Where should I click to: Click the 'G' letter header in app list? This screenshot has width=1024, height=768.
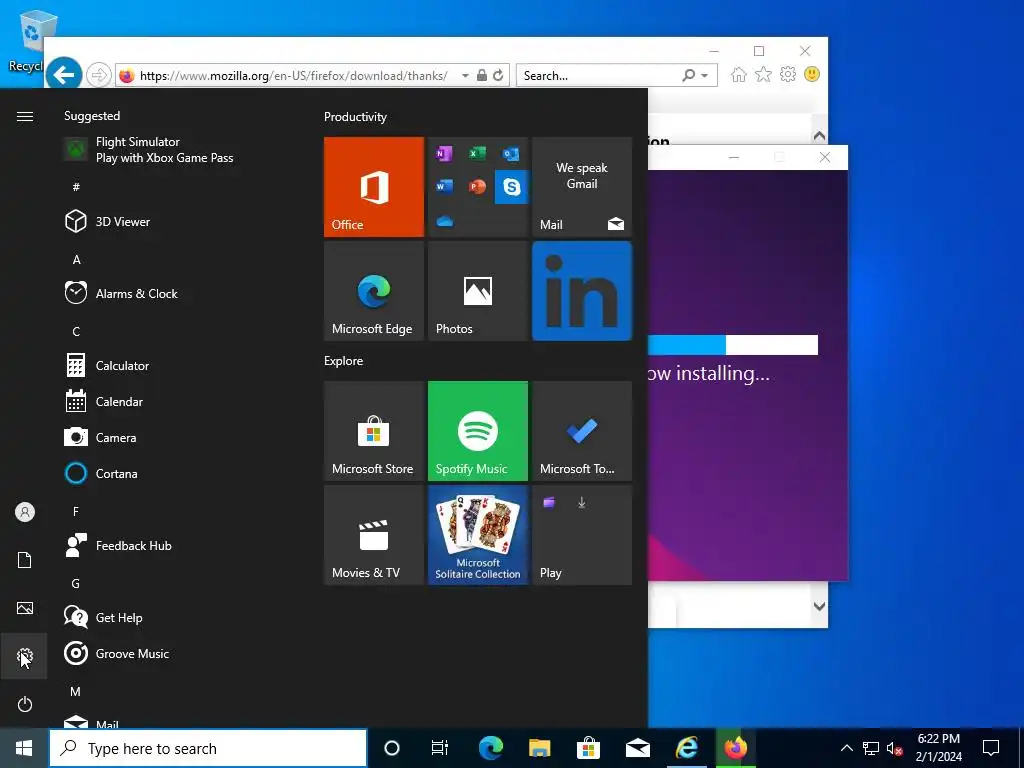pyautogui.click(x=76, y=583)
